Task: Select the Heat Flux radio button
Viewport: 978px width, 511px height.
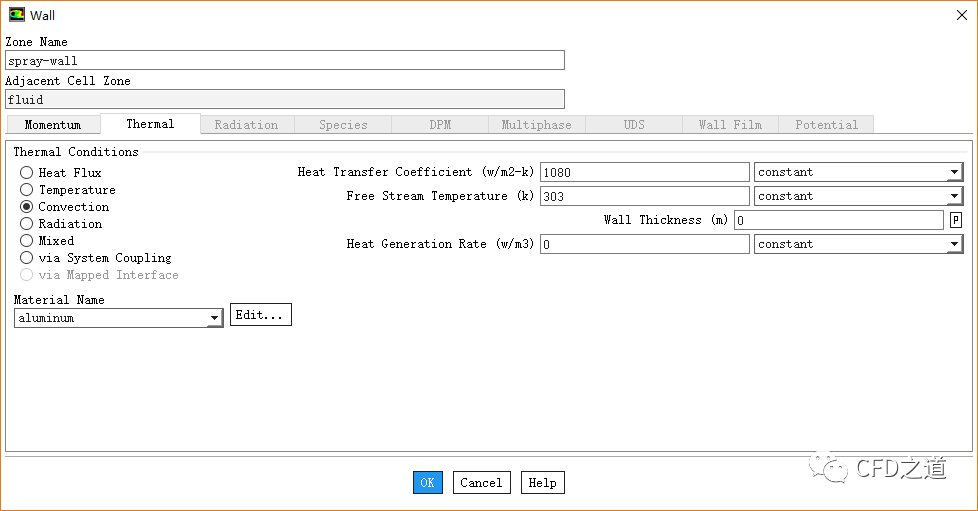Action: tap(27, 173)
